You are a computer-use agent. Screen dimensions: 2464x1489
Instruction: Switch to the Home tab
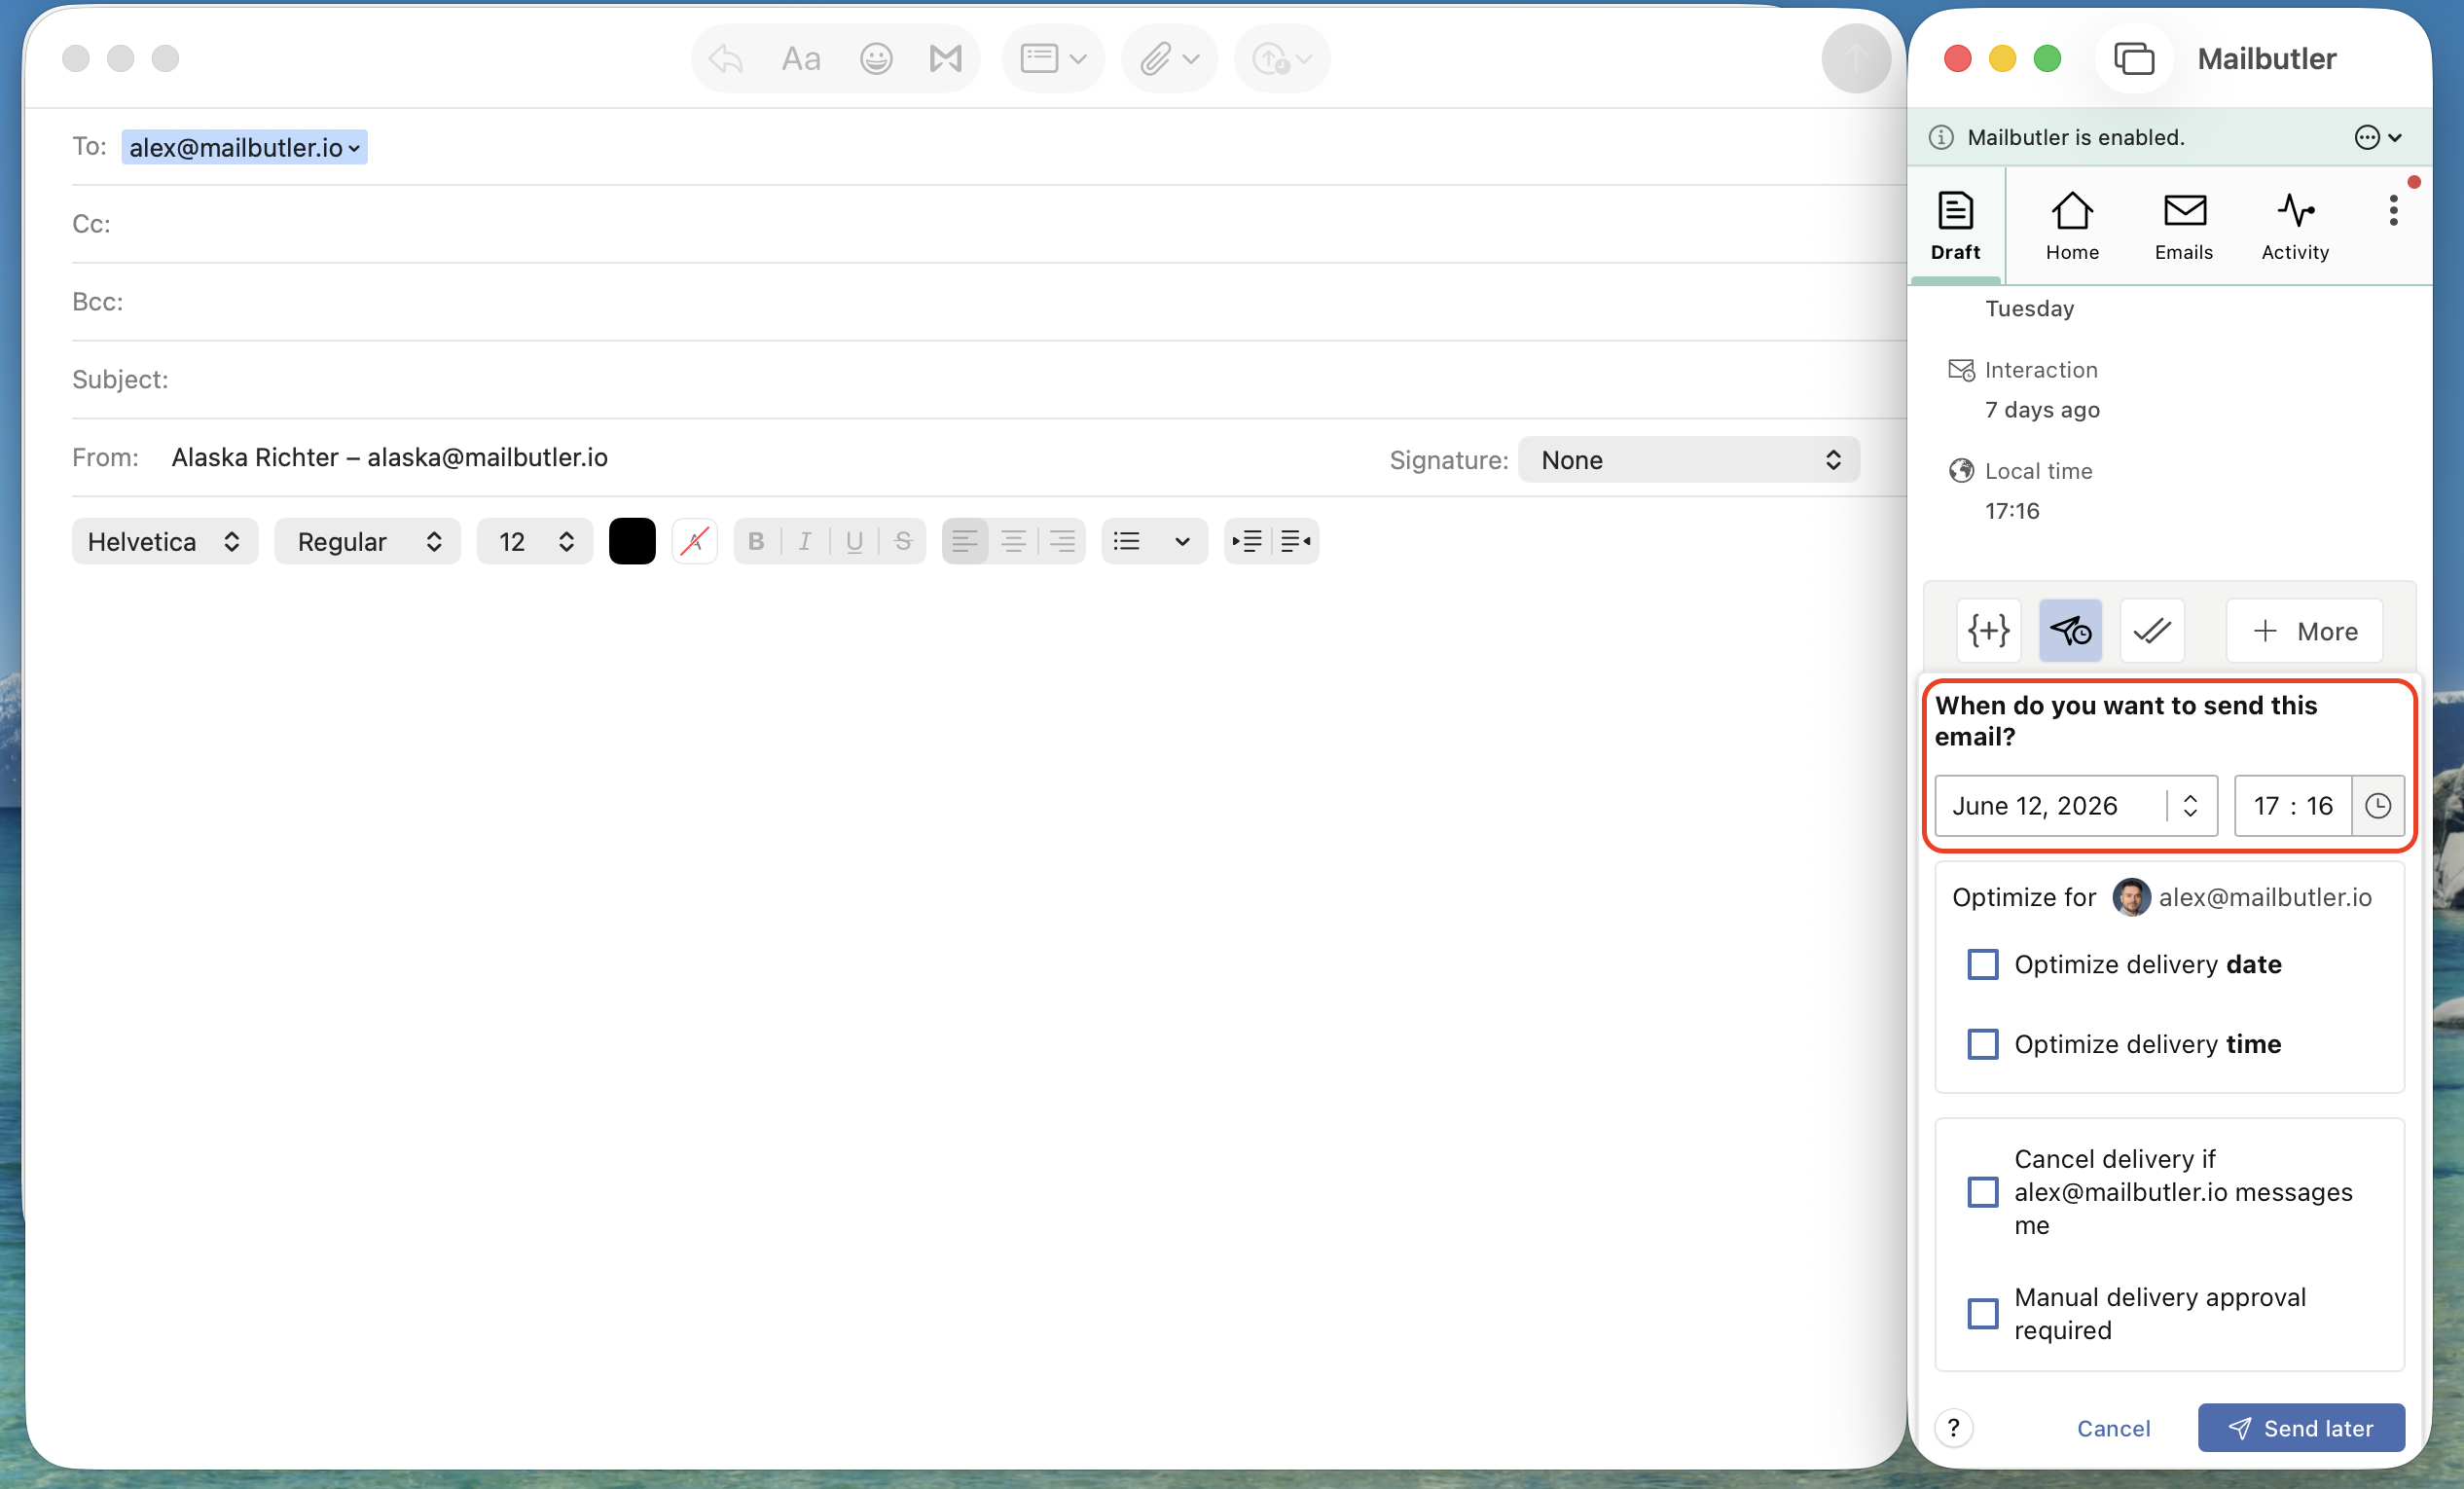2072,226
